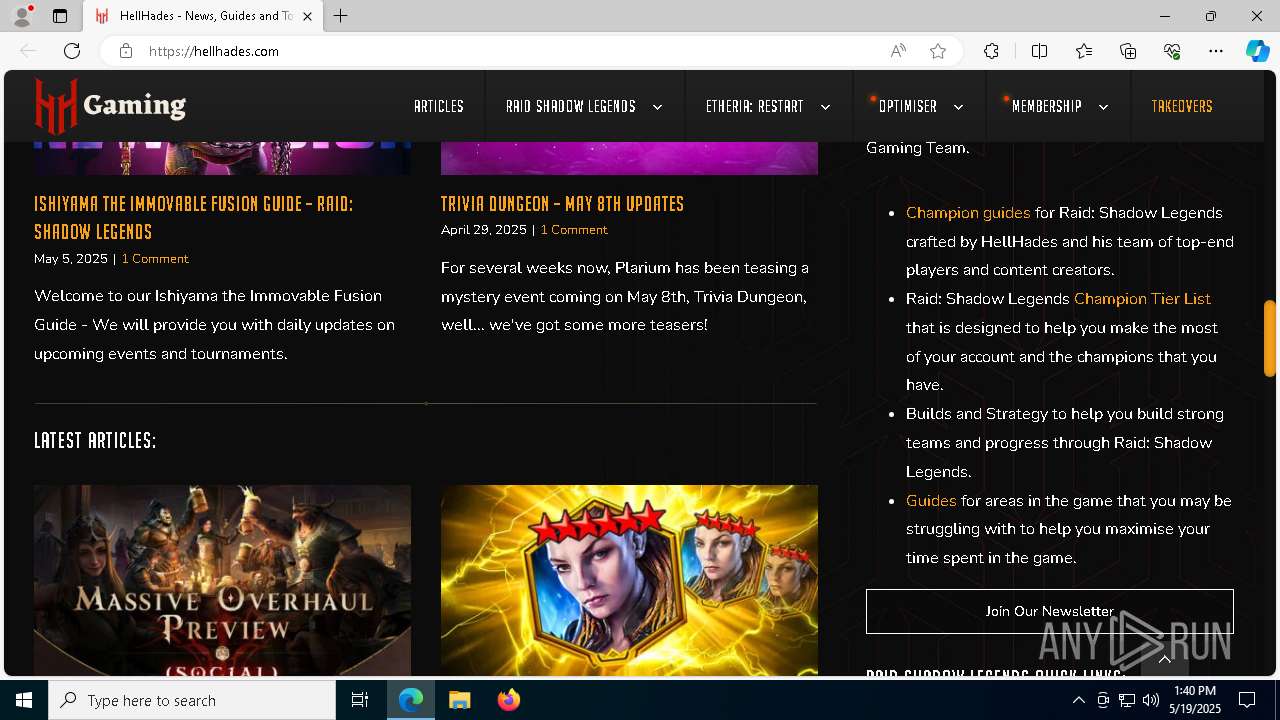Open Settings and more menu

1216,51
